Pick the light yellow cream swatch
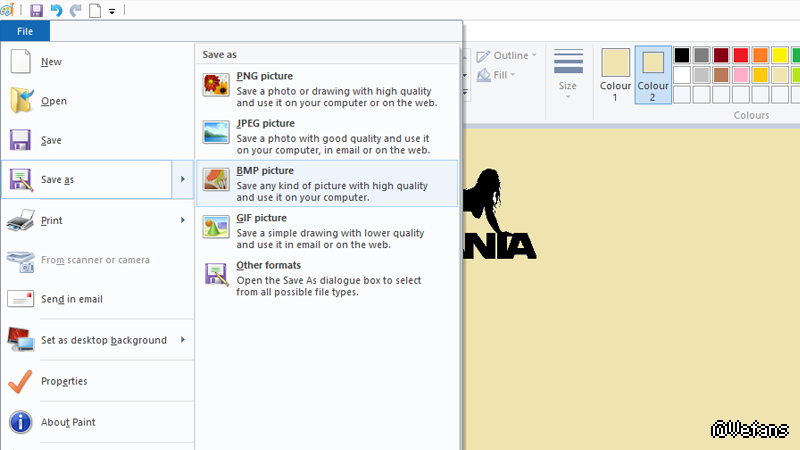 (780, 75)
